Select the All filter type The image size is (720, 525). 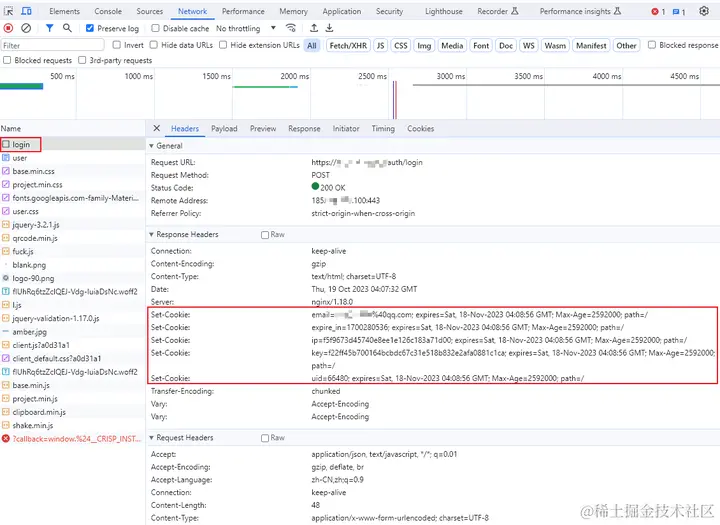(x=312, y=45)
